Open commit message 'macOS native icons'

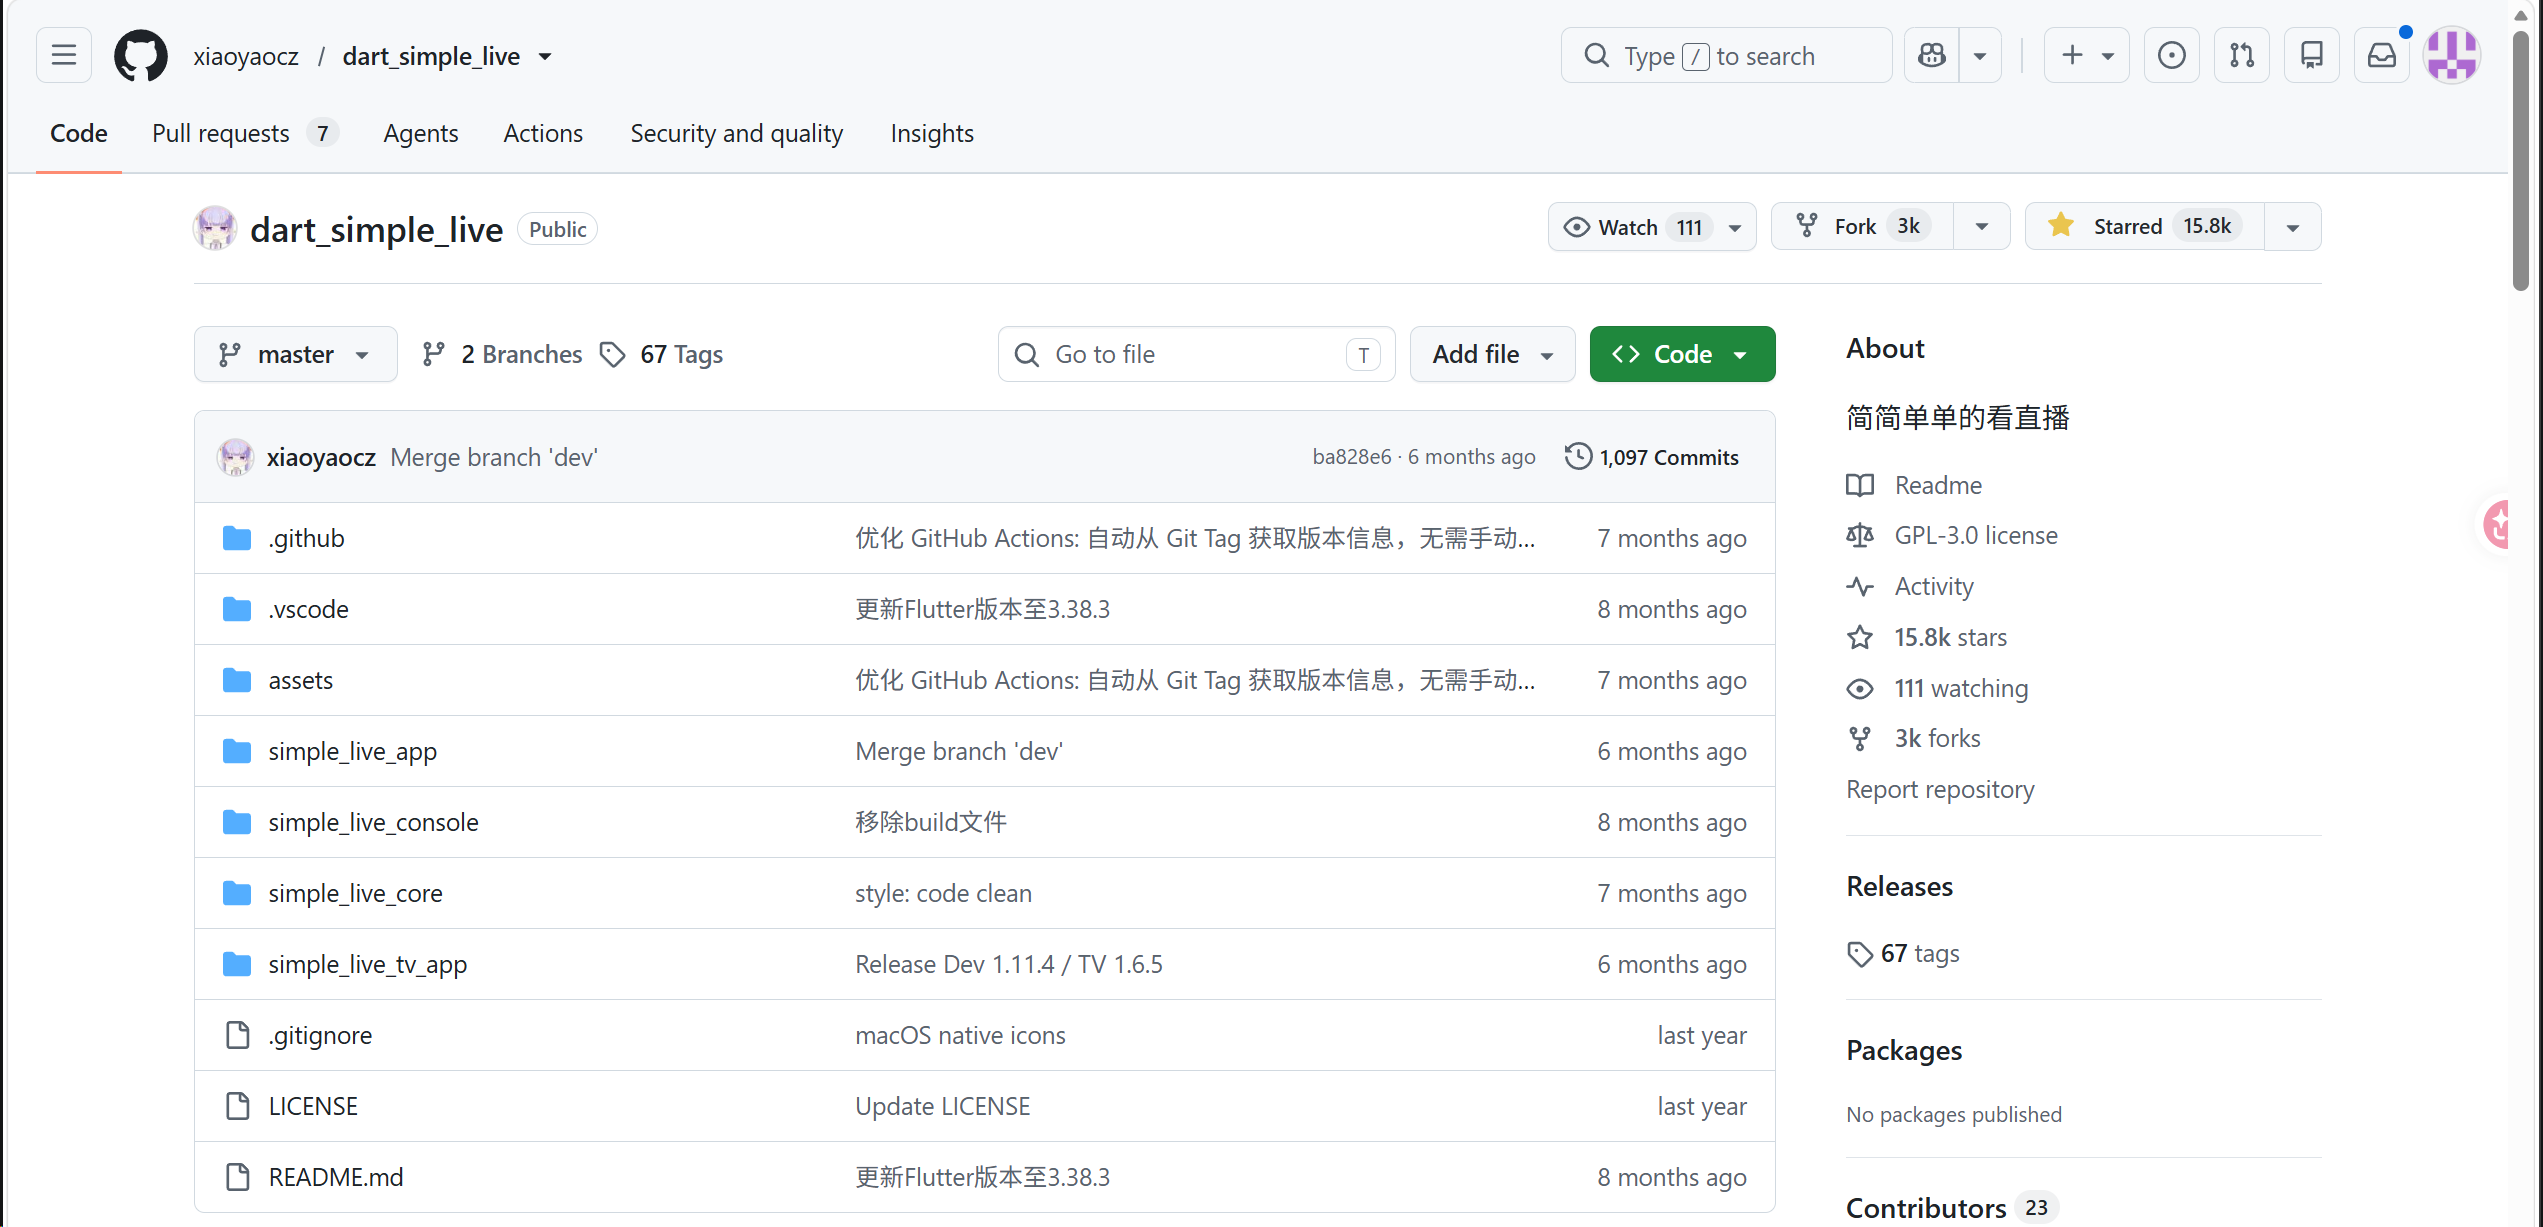(x=960, y=1035)
